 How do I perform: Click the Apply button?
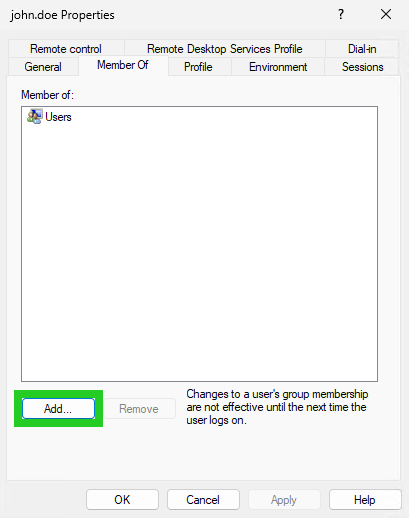(x=284, y=500)
